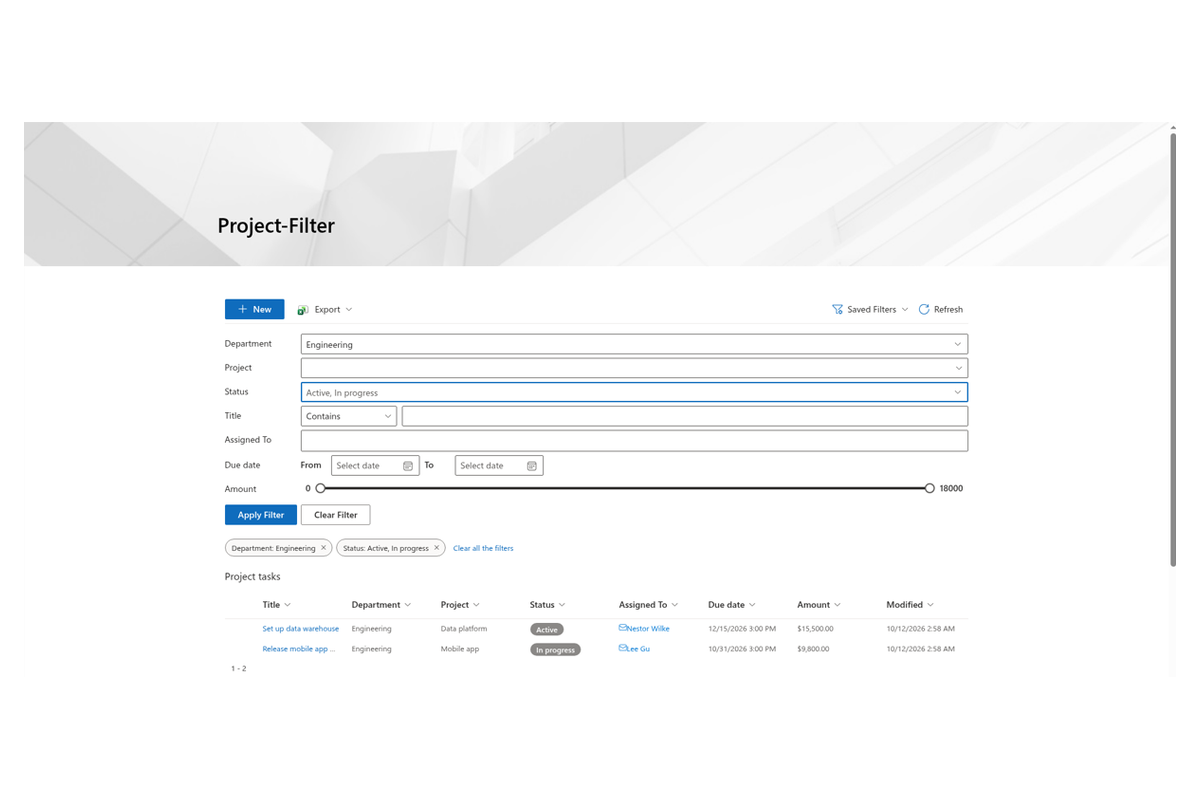Click the New button
This screenshot has height=800, width=1200.
(x=254, y=309)
